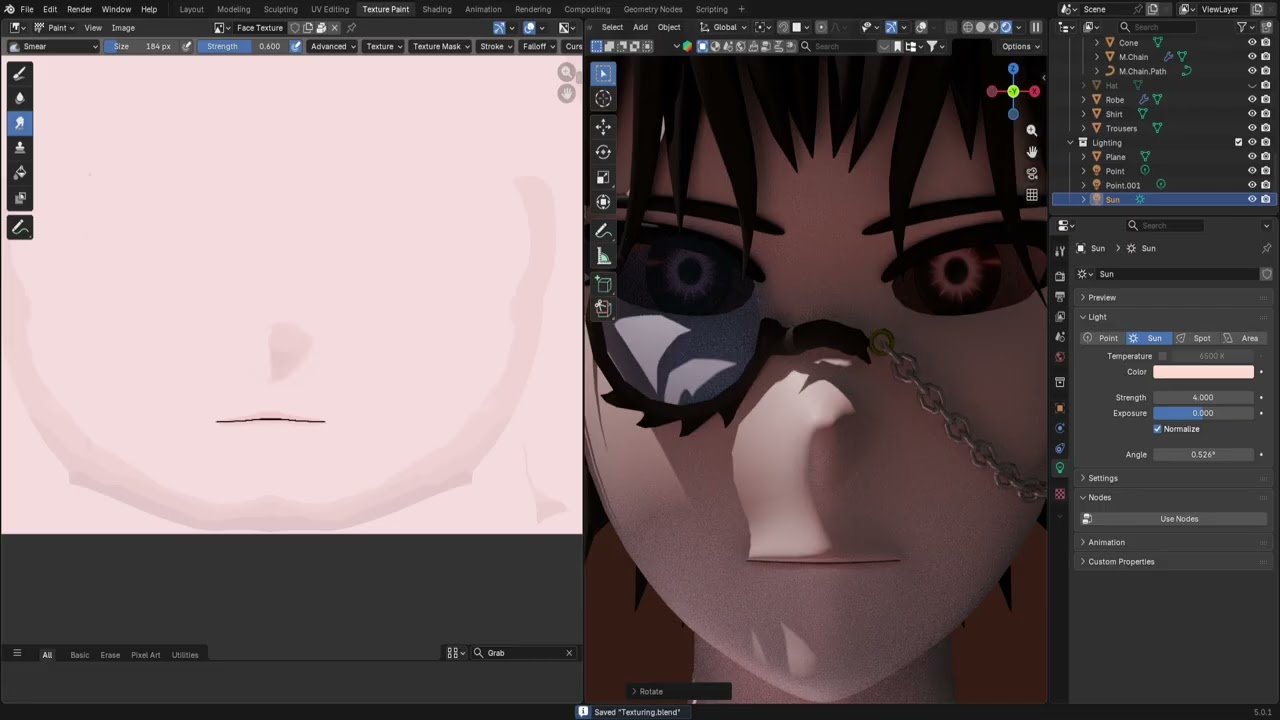Image resolution: width=1280 pixels, height=720 pixels.
Task: Open the File menu
Action: (27, 9)
